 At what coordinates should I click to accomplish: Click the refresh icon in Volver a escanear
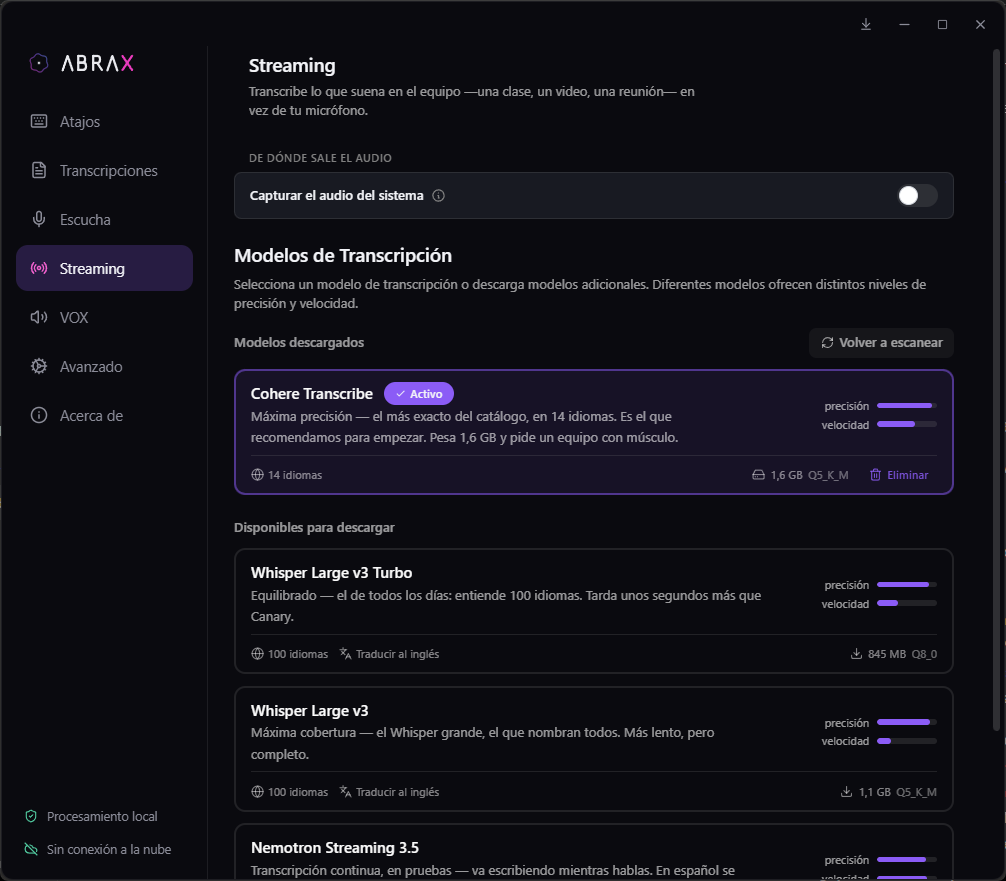tap(828, 343)
